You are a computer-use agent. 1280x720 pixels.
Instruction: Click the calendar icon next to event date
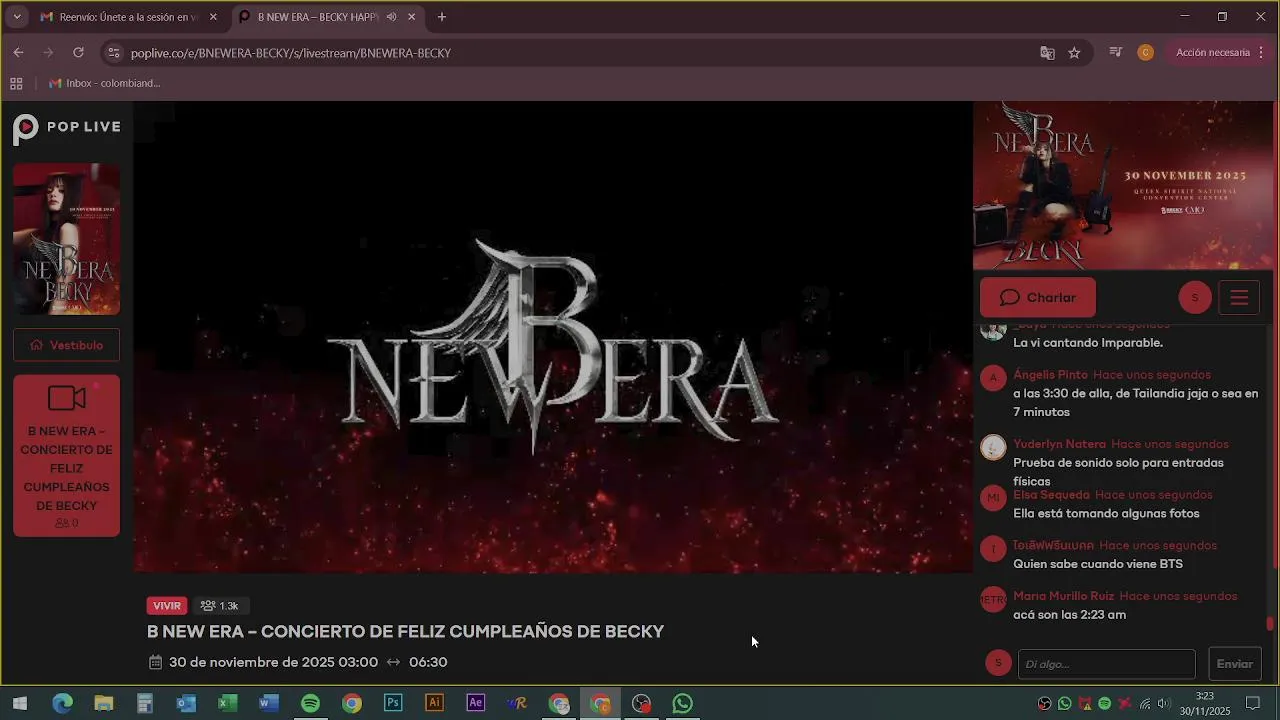click(x=155, y=662)
